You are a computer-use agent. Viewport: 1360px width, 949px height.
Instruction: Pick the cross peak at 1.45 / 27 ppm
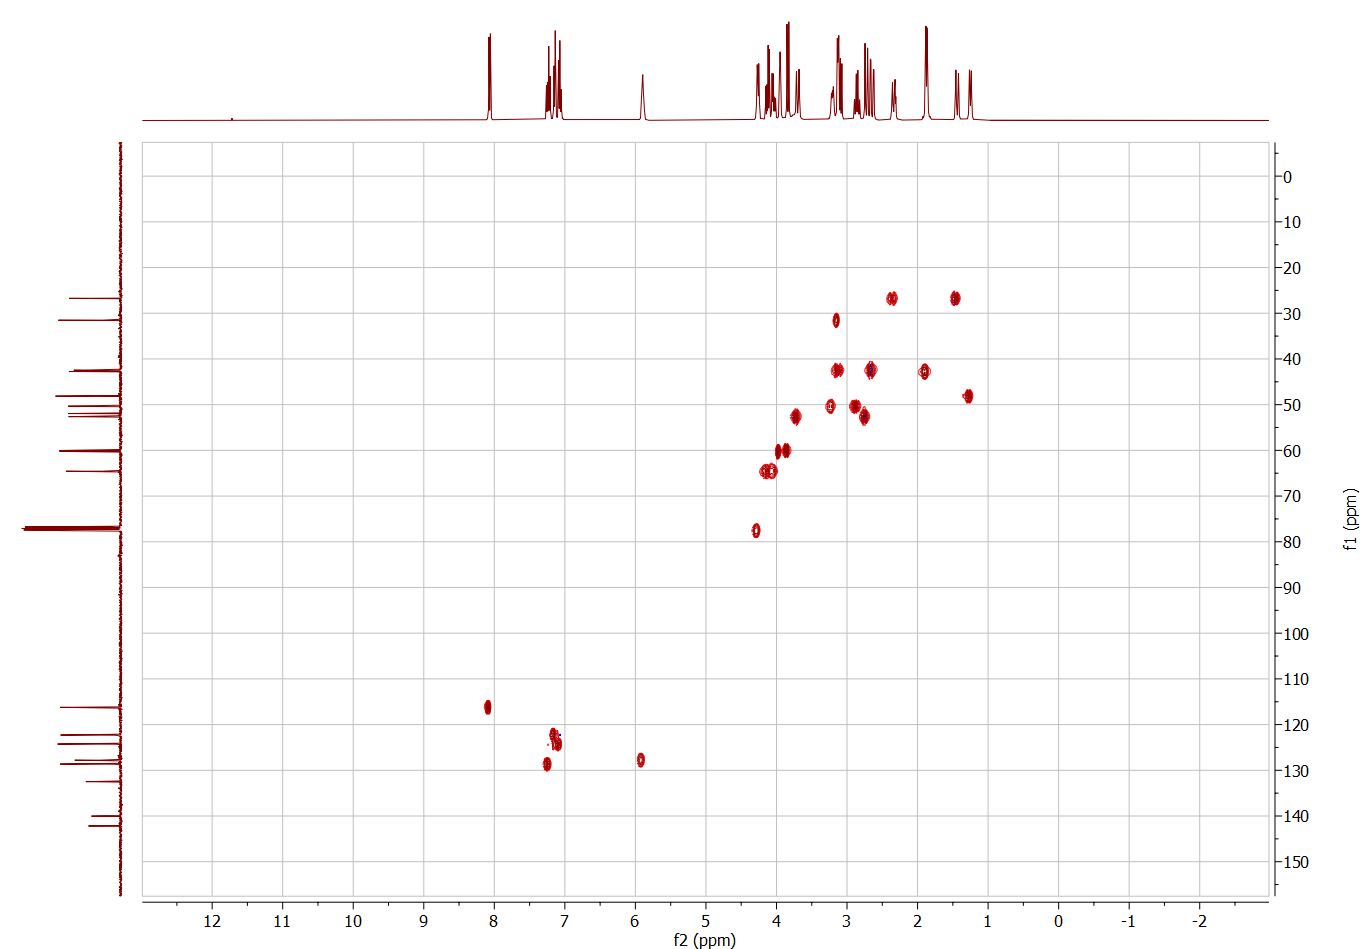(955, 298)
